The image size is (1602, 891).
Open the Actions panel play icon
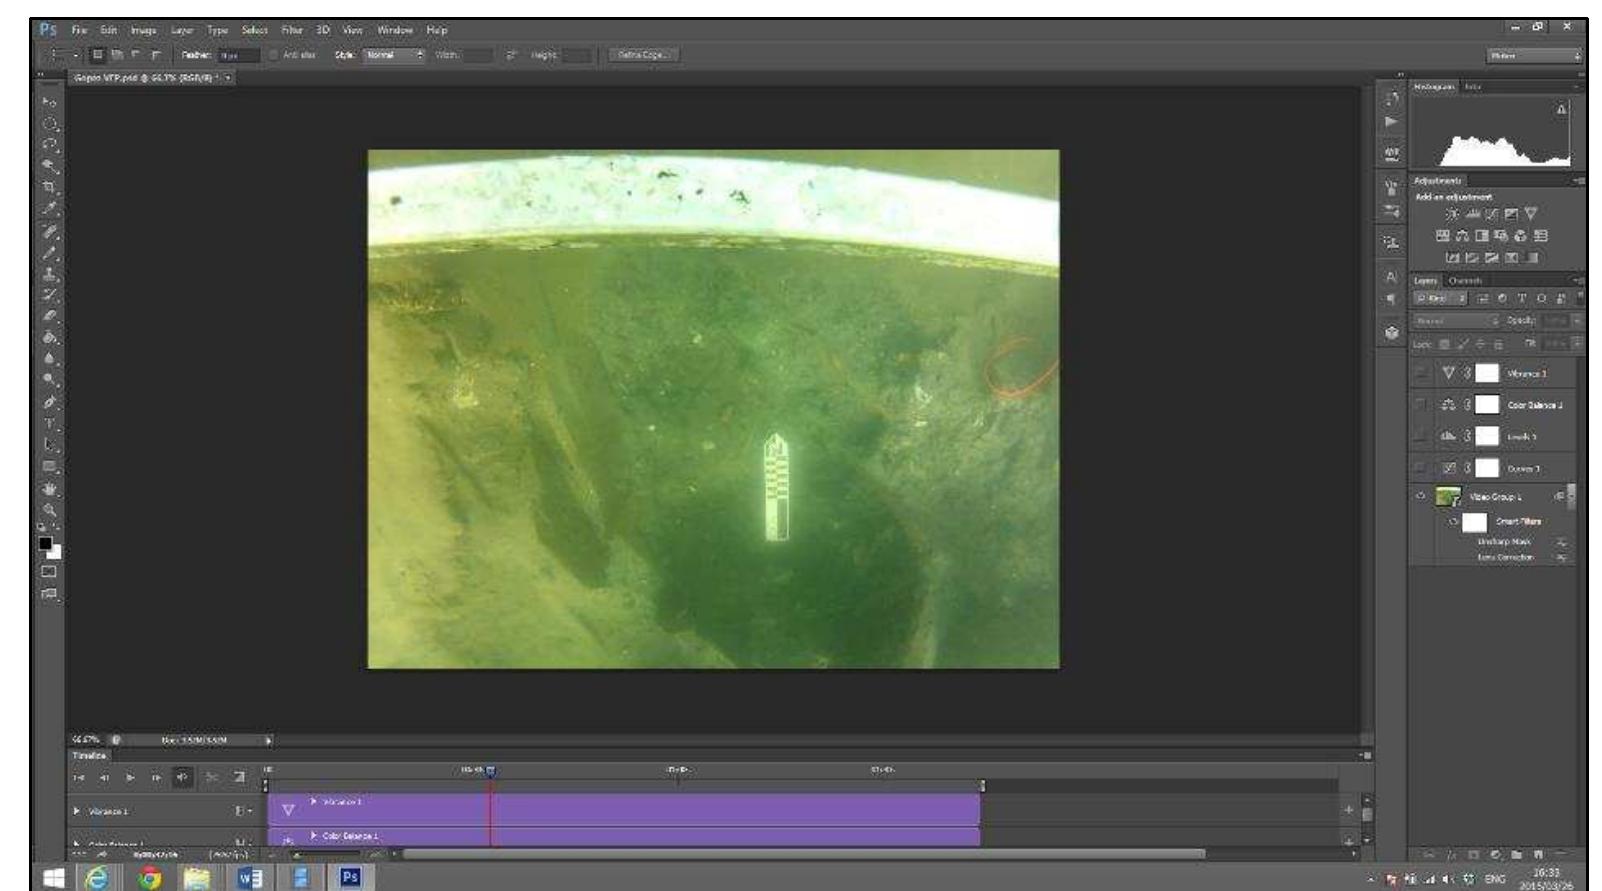coord(1391,122)
